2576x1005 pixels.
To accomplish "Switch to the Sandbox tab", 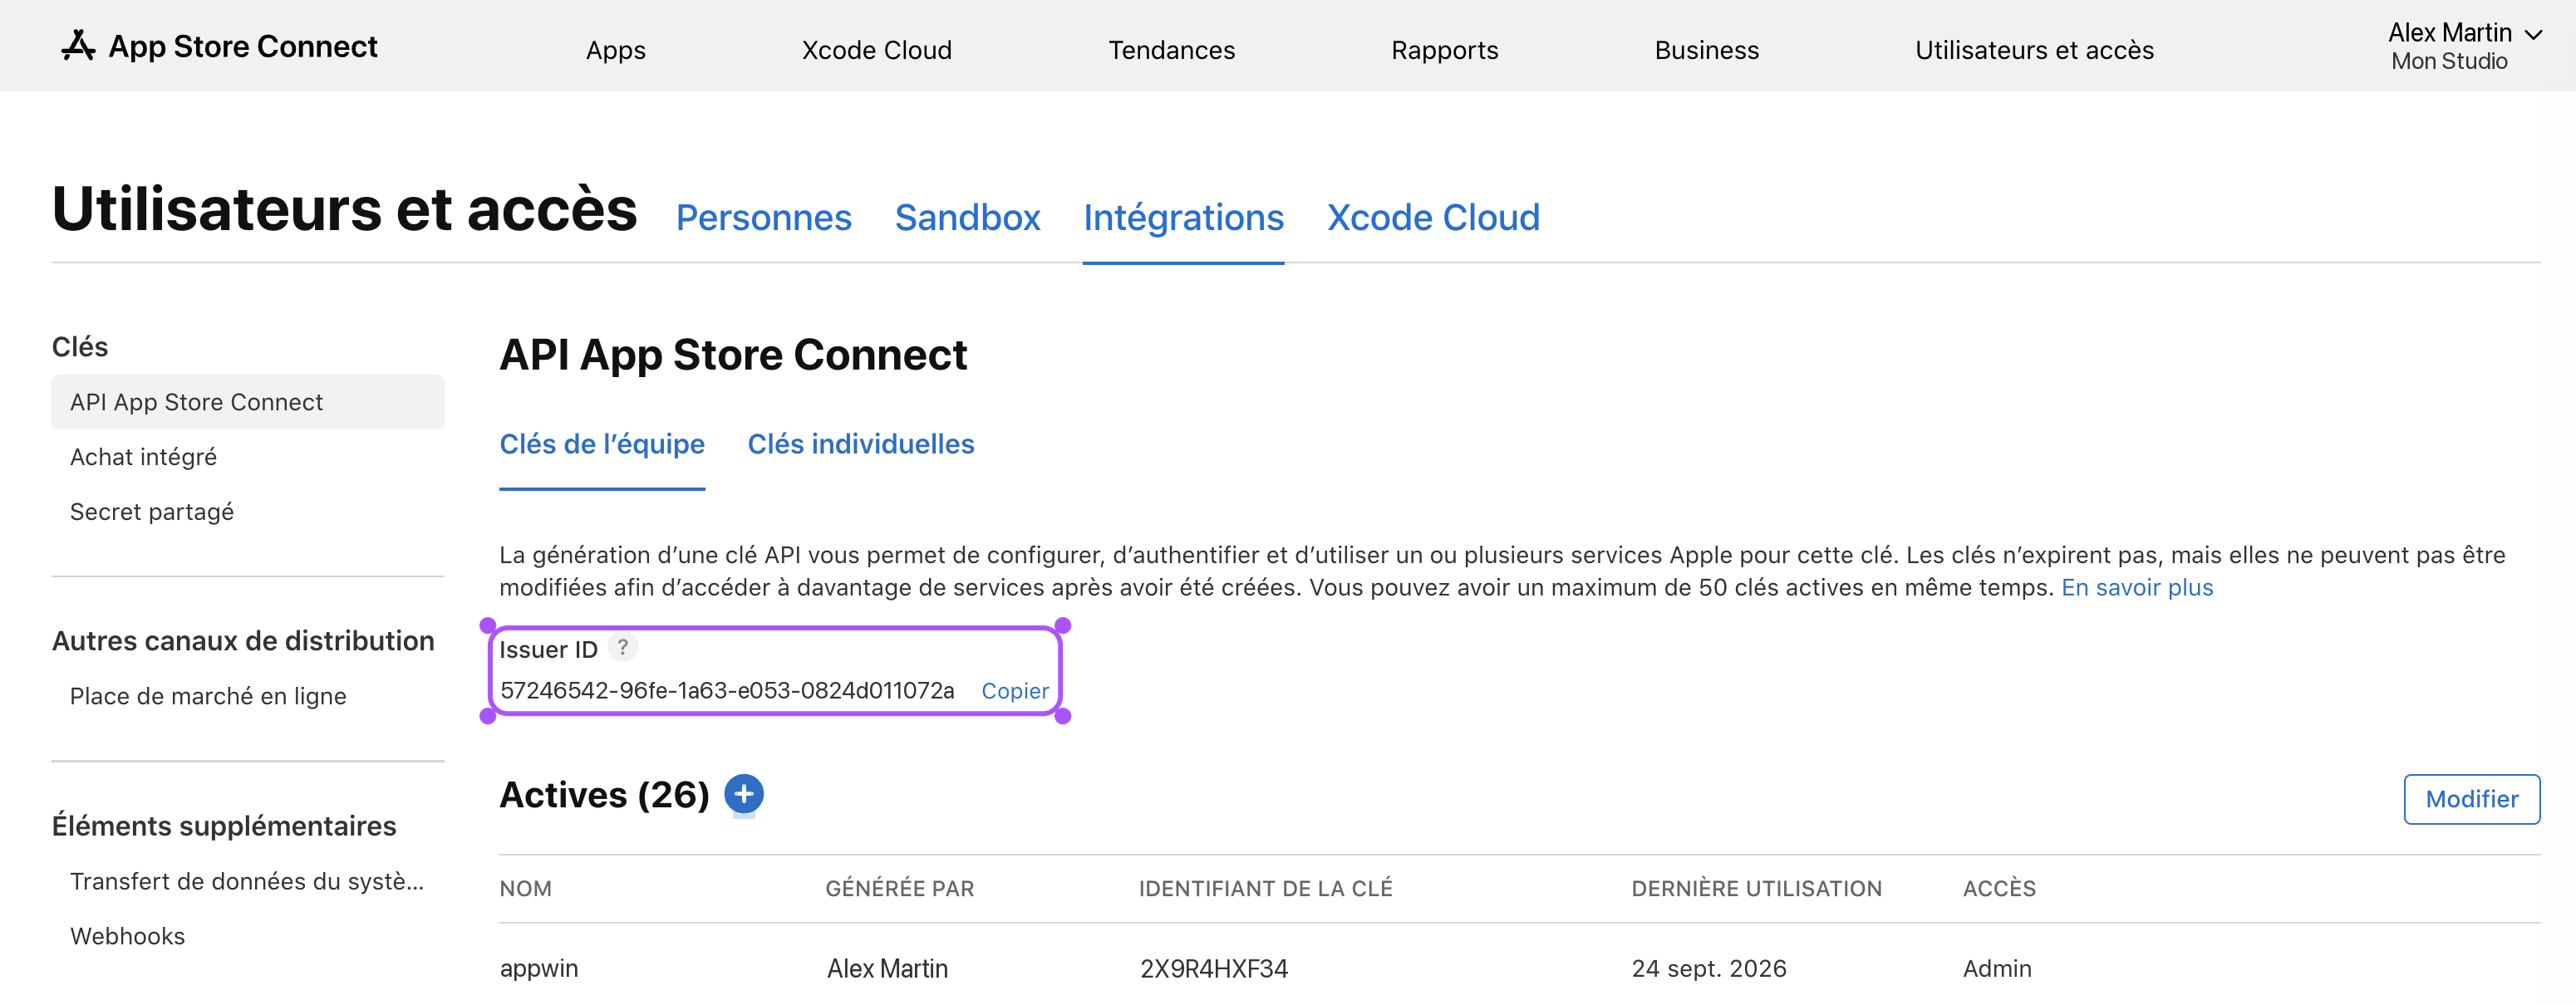I will (x=968, y=218).
